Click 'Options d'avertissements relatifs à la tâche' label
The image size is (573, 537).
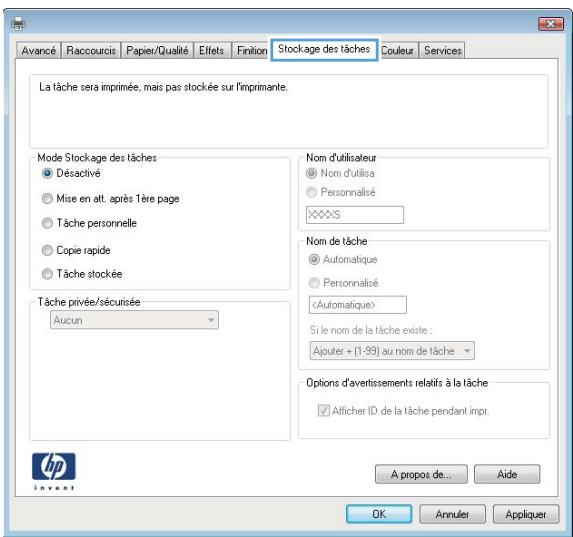pos(397,383)
